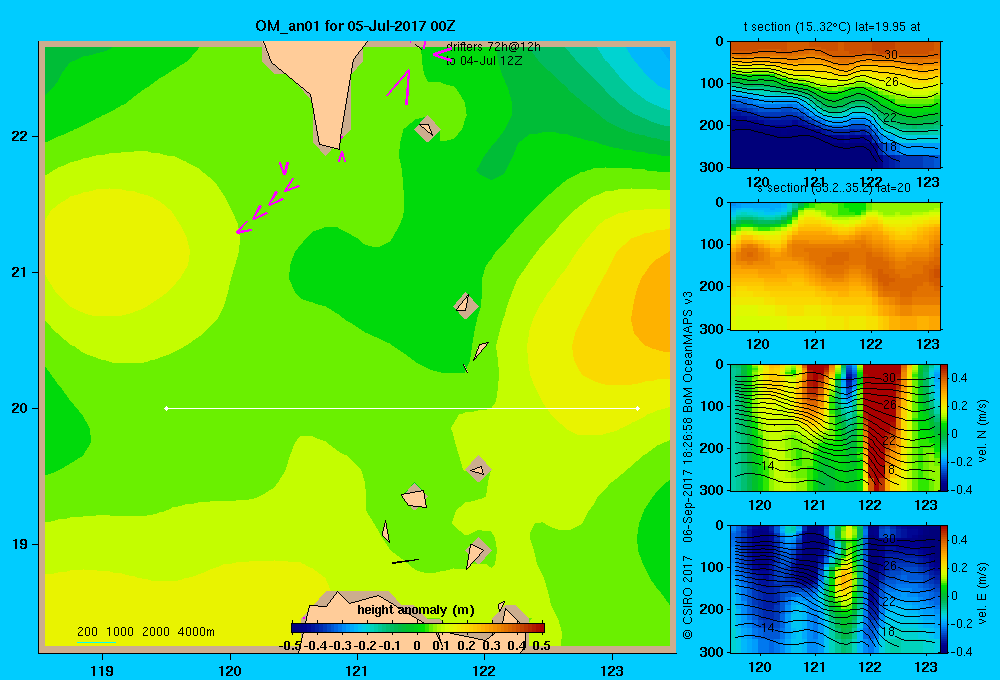Click the longitude 121 axis label on the main map
Screen dimensions: 1000x680
357,670
